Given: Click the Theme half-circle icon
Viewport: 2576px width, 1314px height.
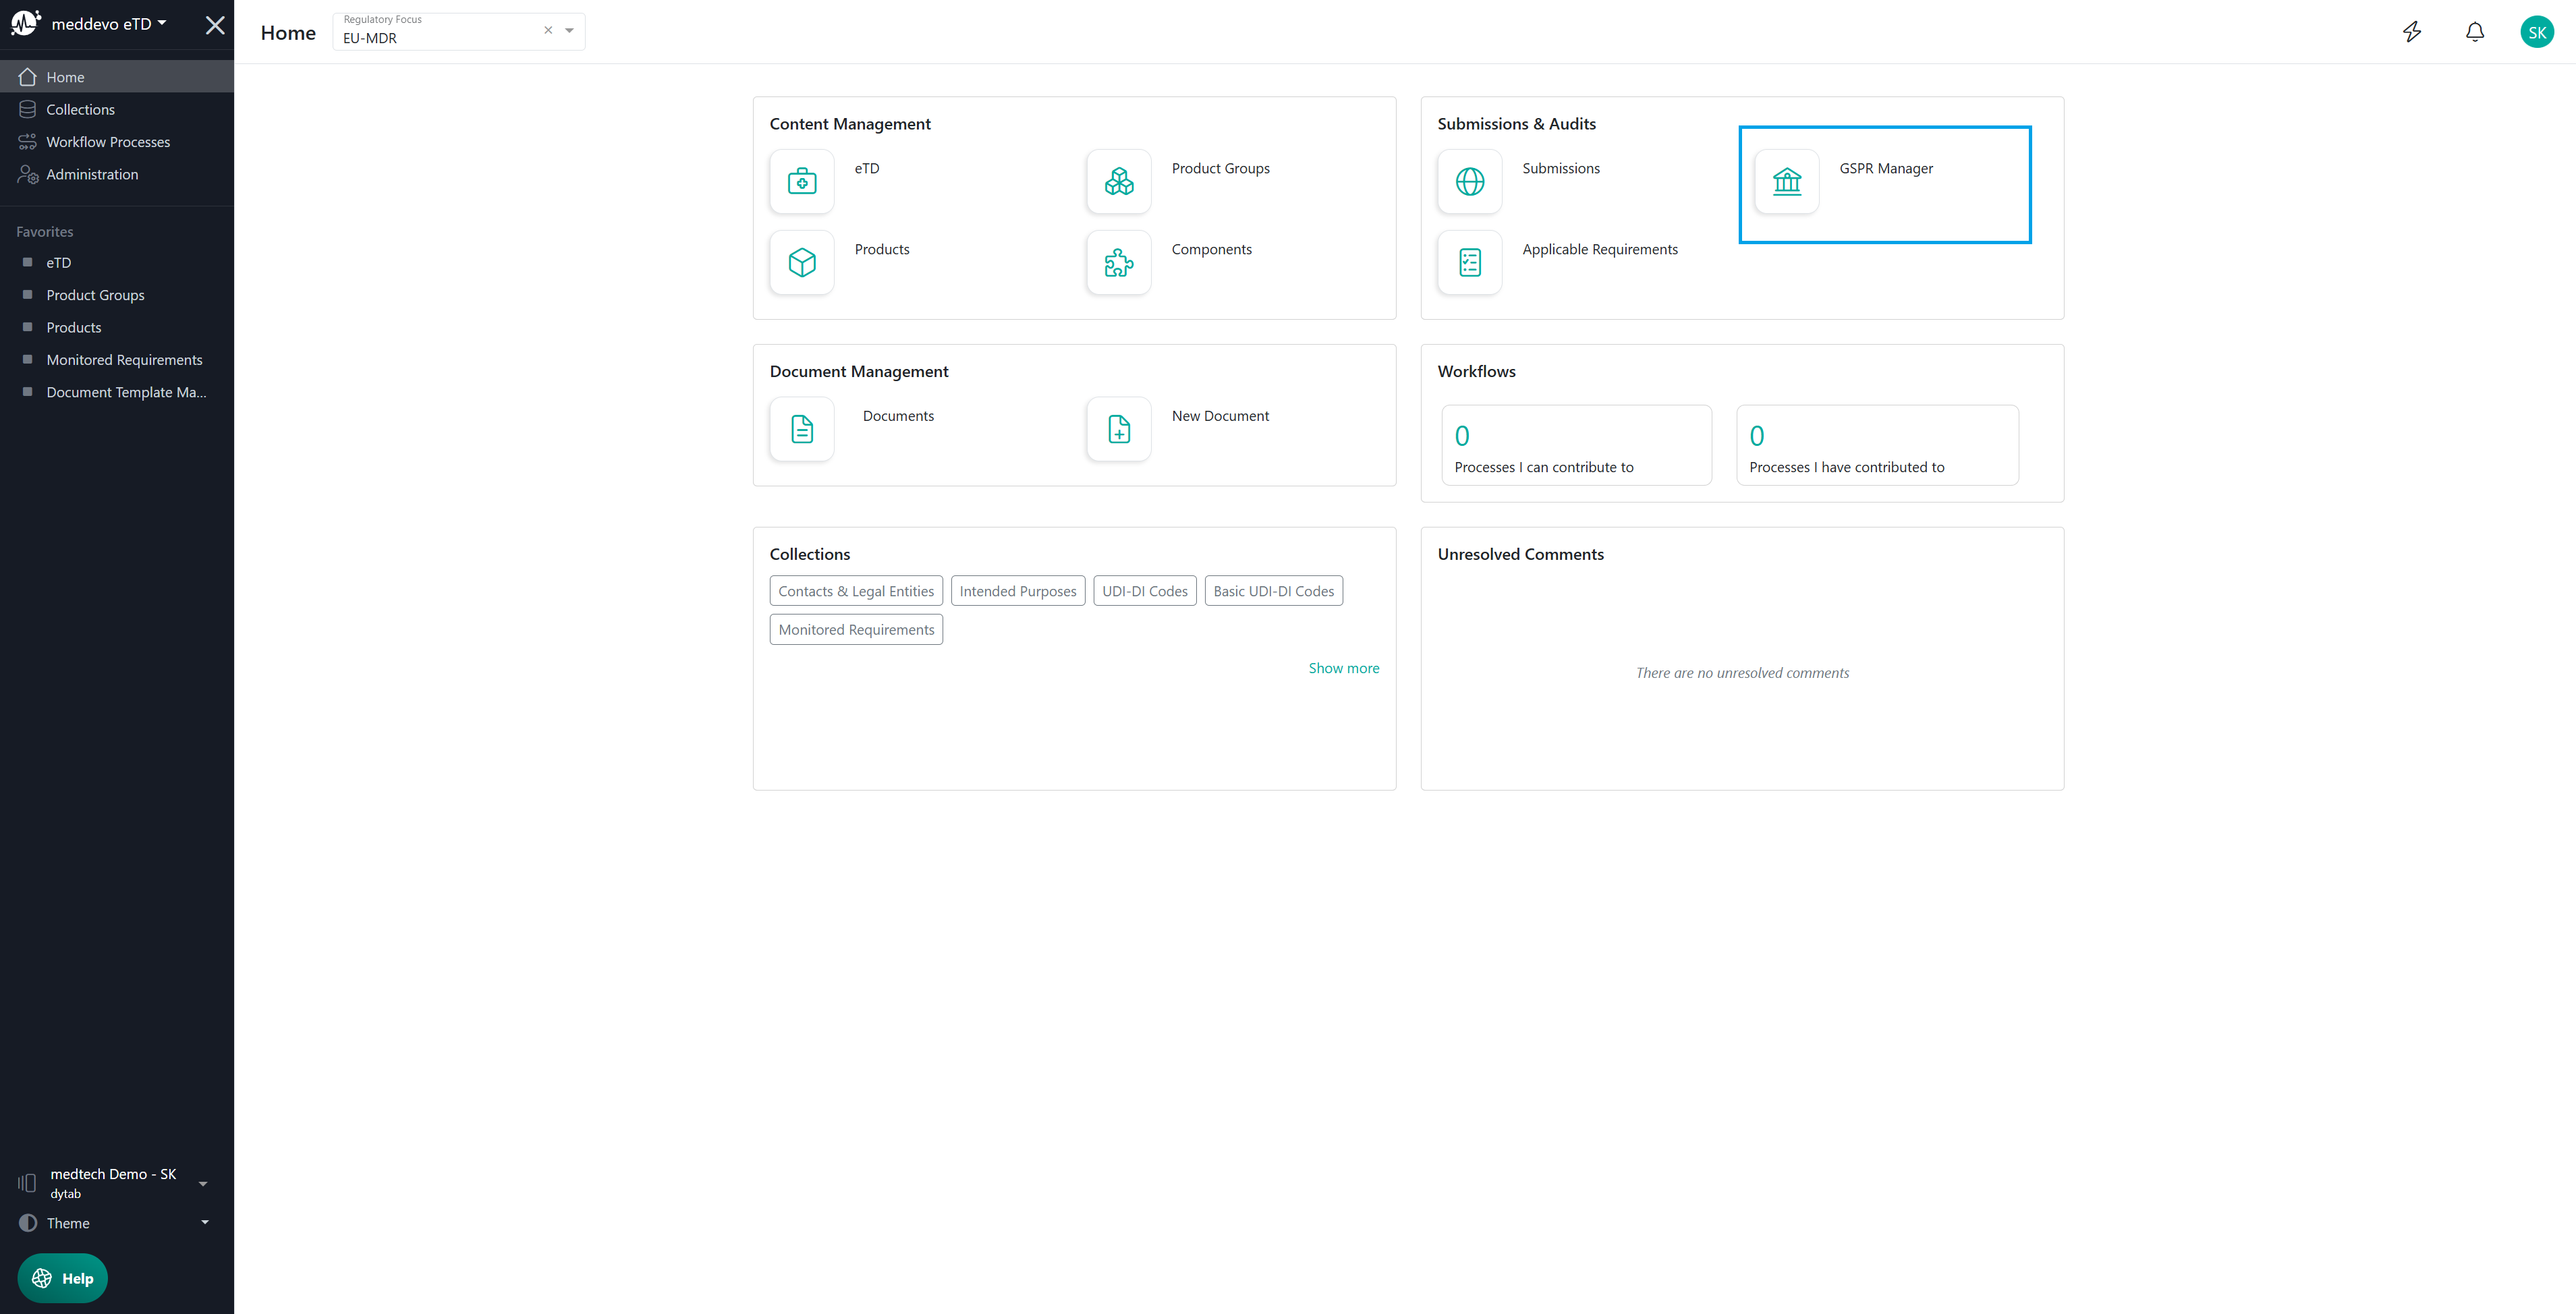Looking at the screenshot, I should coord(28,1223).
